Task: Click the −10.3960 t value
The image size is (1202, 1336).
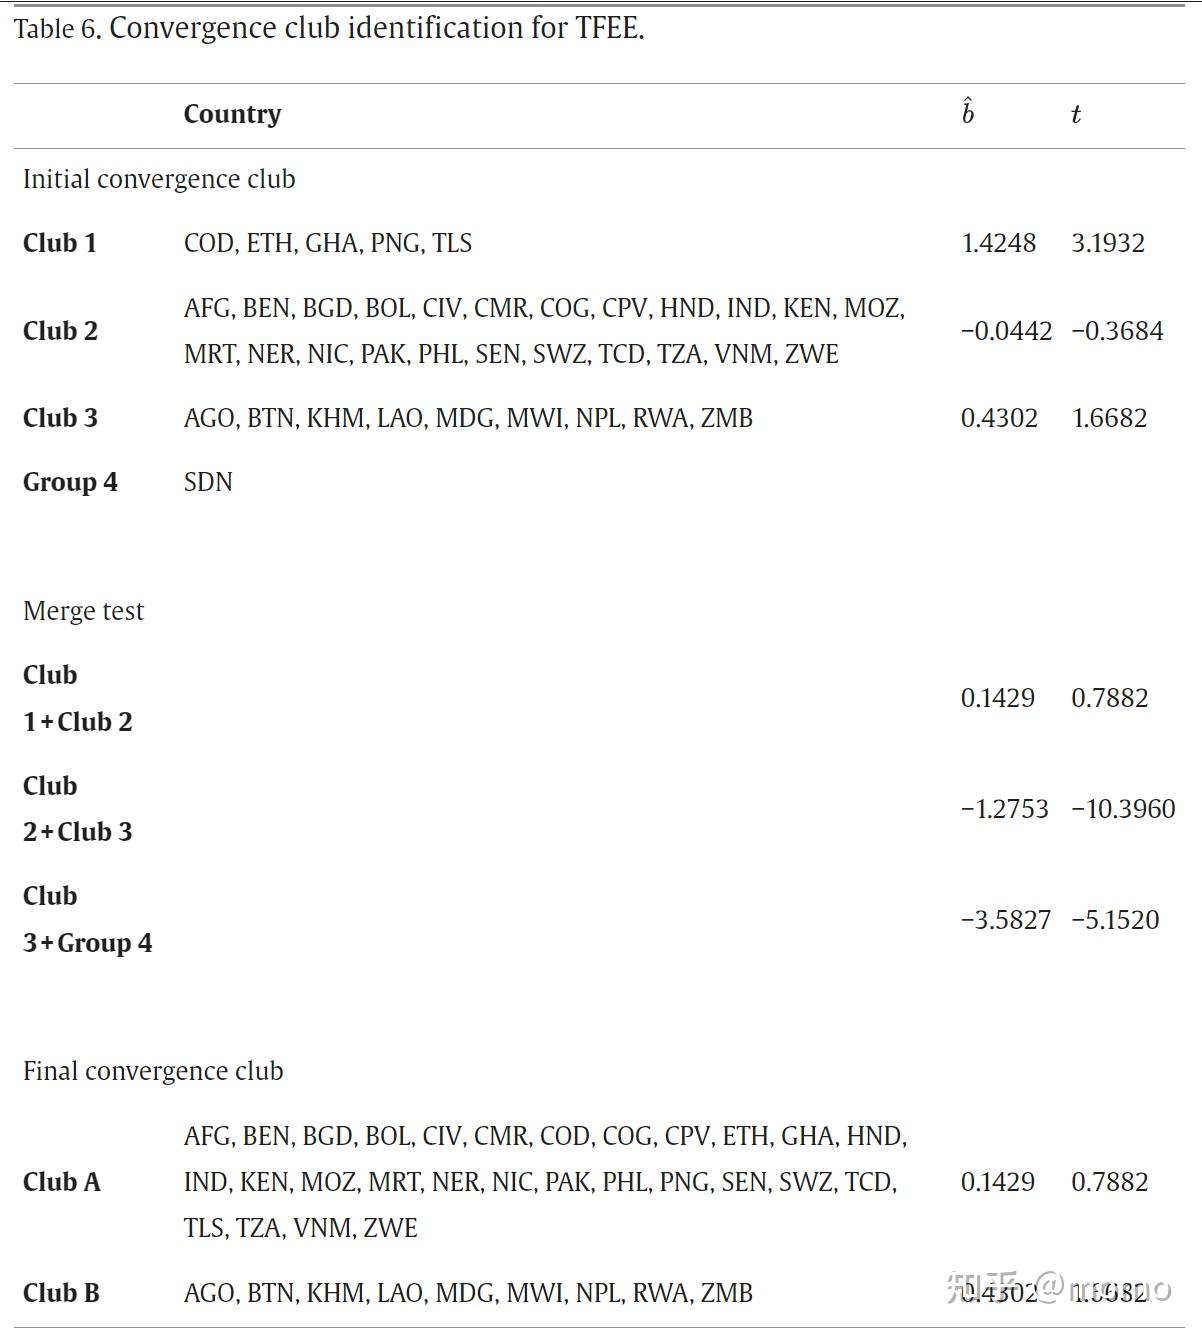Action: point(1122,809)
